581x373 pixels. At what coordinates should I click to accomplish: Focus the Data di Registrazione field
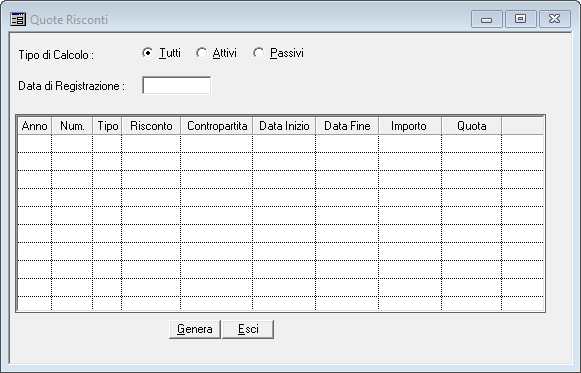coord(176,85)
